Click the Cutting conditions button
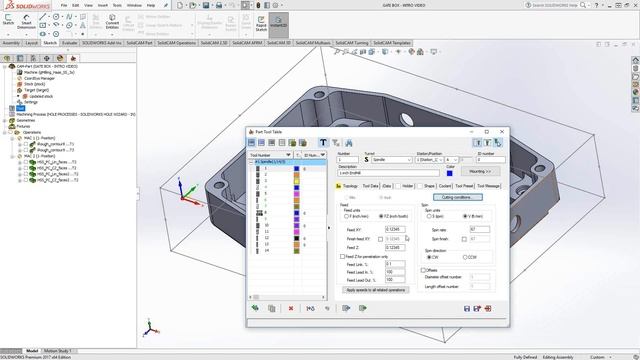 pos(458,197)
